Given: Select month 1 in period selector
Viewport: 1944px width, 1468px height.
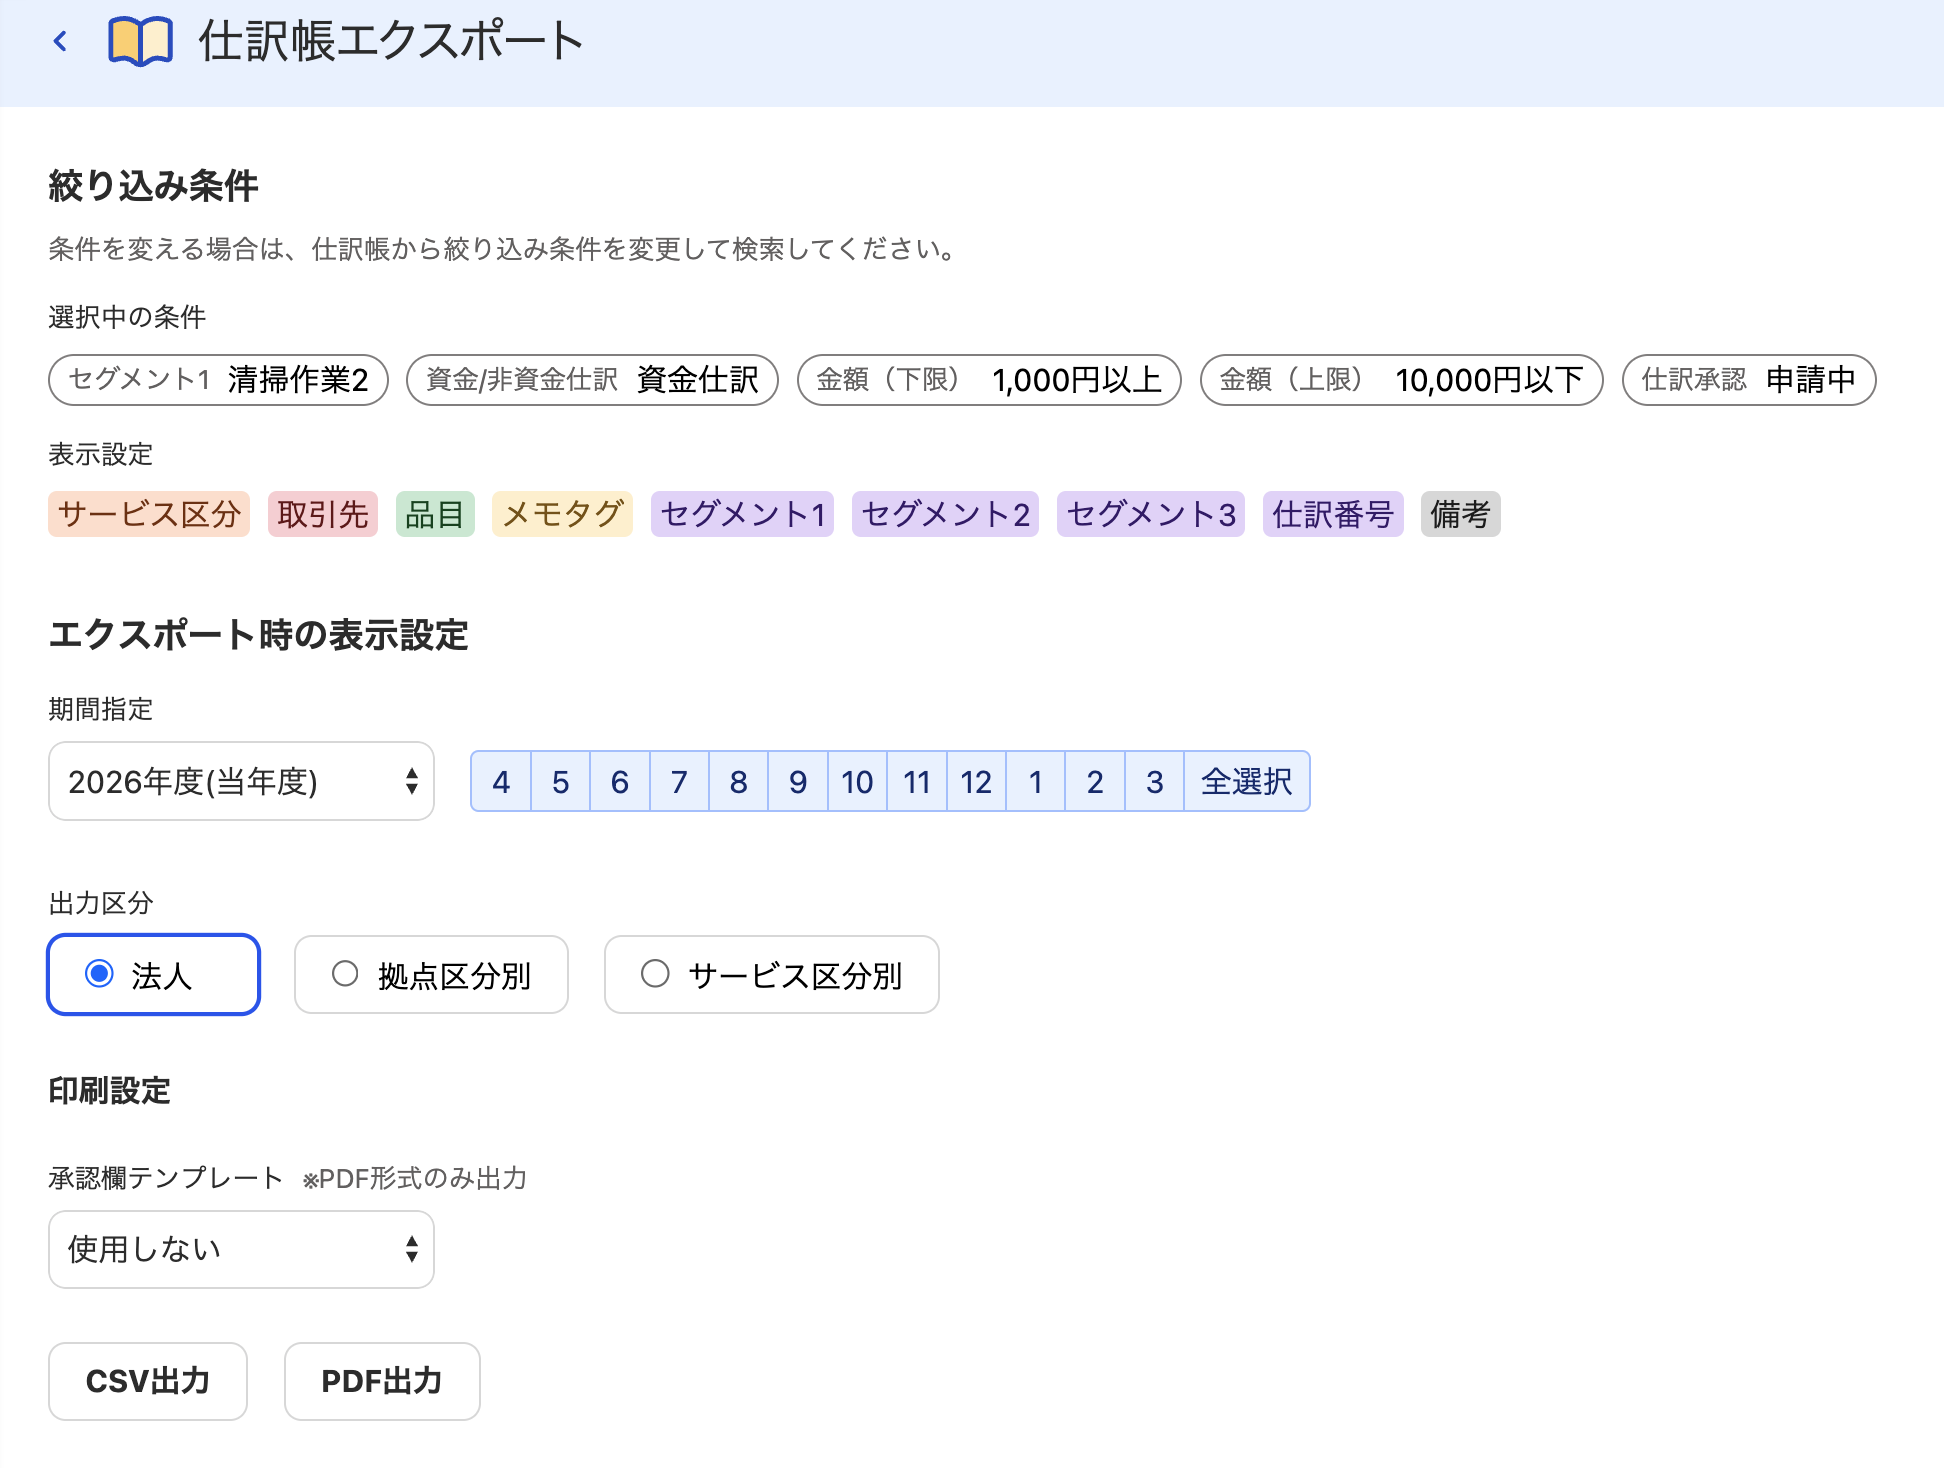Looking at the screenshot, I should (1036, 781).
